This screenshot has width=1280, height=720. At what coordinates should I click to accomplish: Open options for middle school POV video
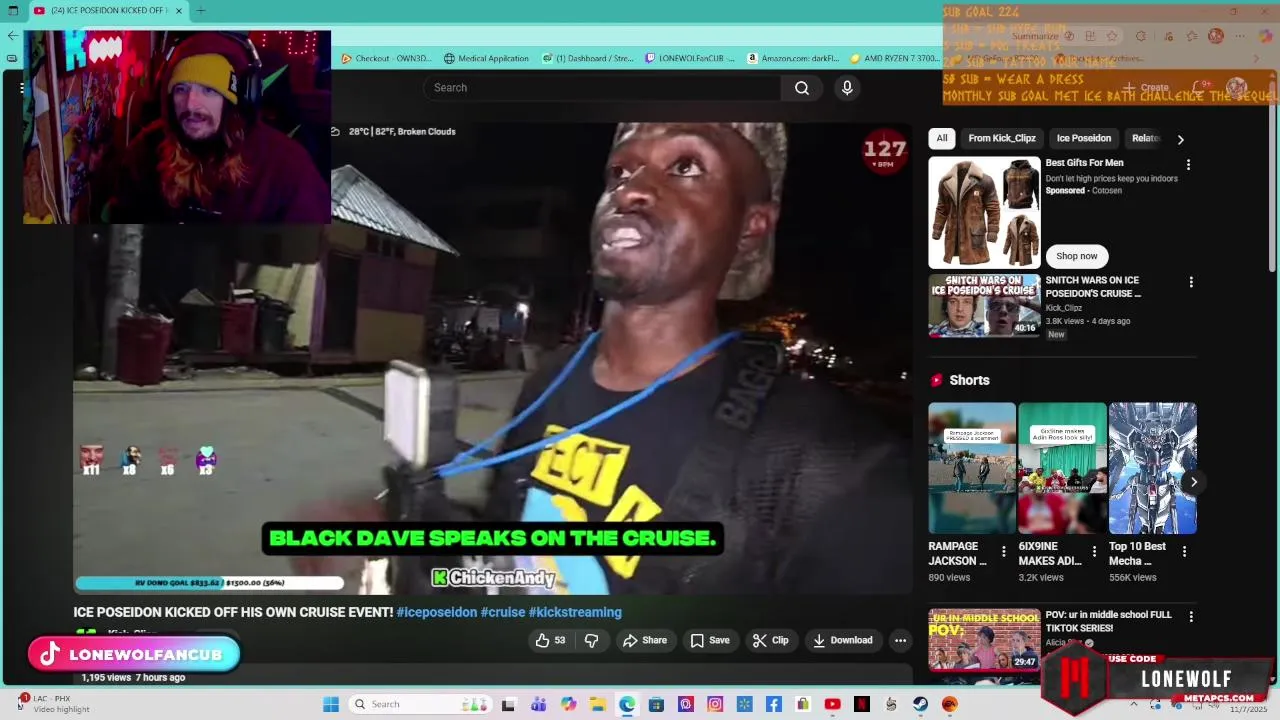point(1190,617)
